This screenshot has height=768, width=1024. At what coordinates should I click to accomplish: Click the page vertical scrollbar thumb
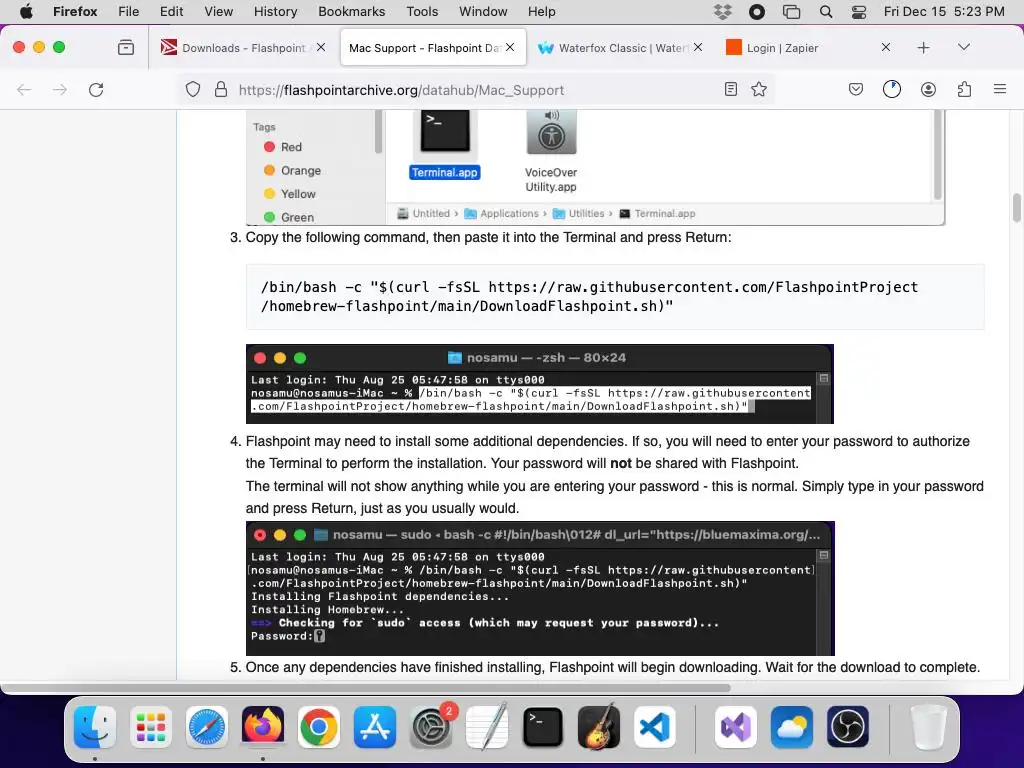click(1017, 208)
